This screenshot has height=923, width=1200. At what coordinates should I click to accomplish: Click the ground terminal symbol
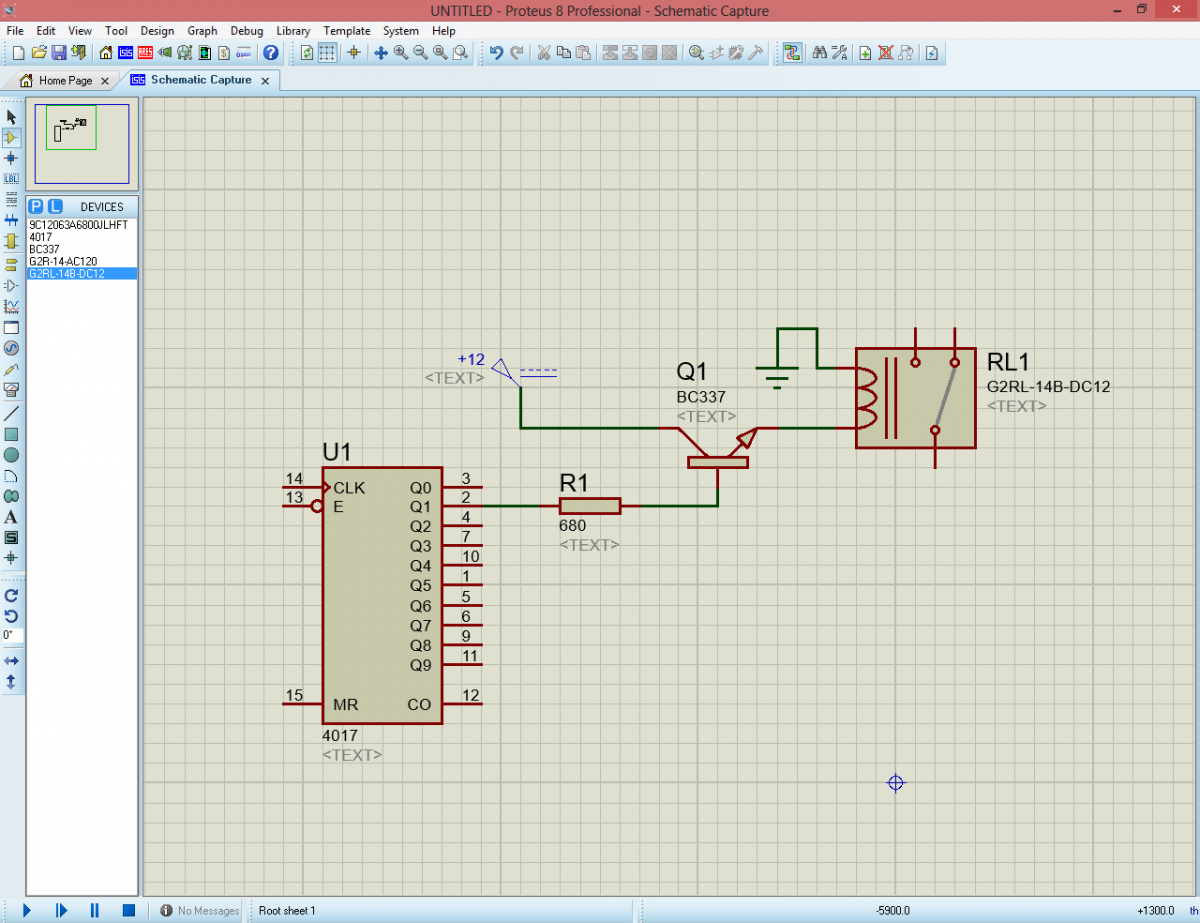click(776, 375)
